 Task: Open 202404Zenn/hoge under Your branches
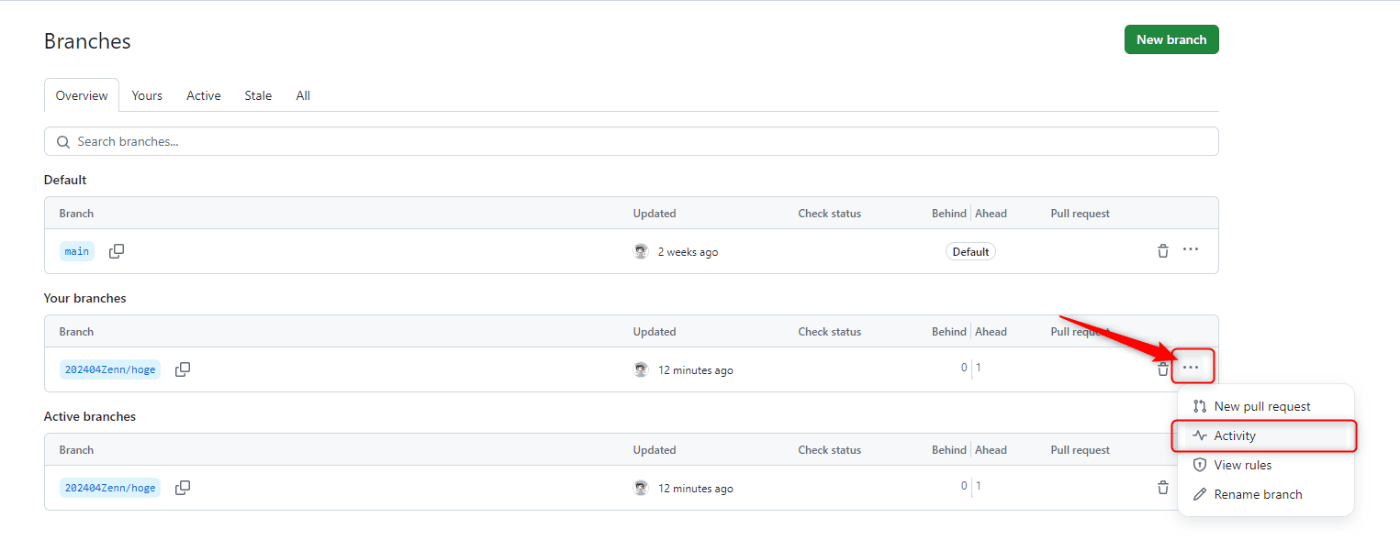coord(110,369)
